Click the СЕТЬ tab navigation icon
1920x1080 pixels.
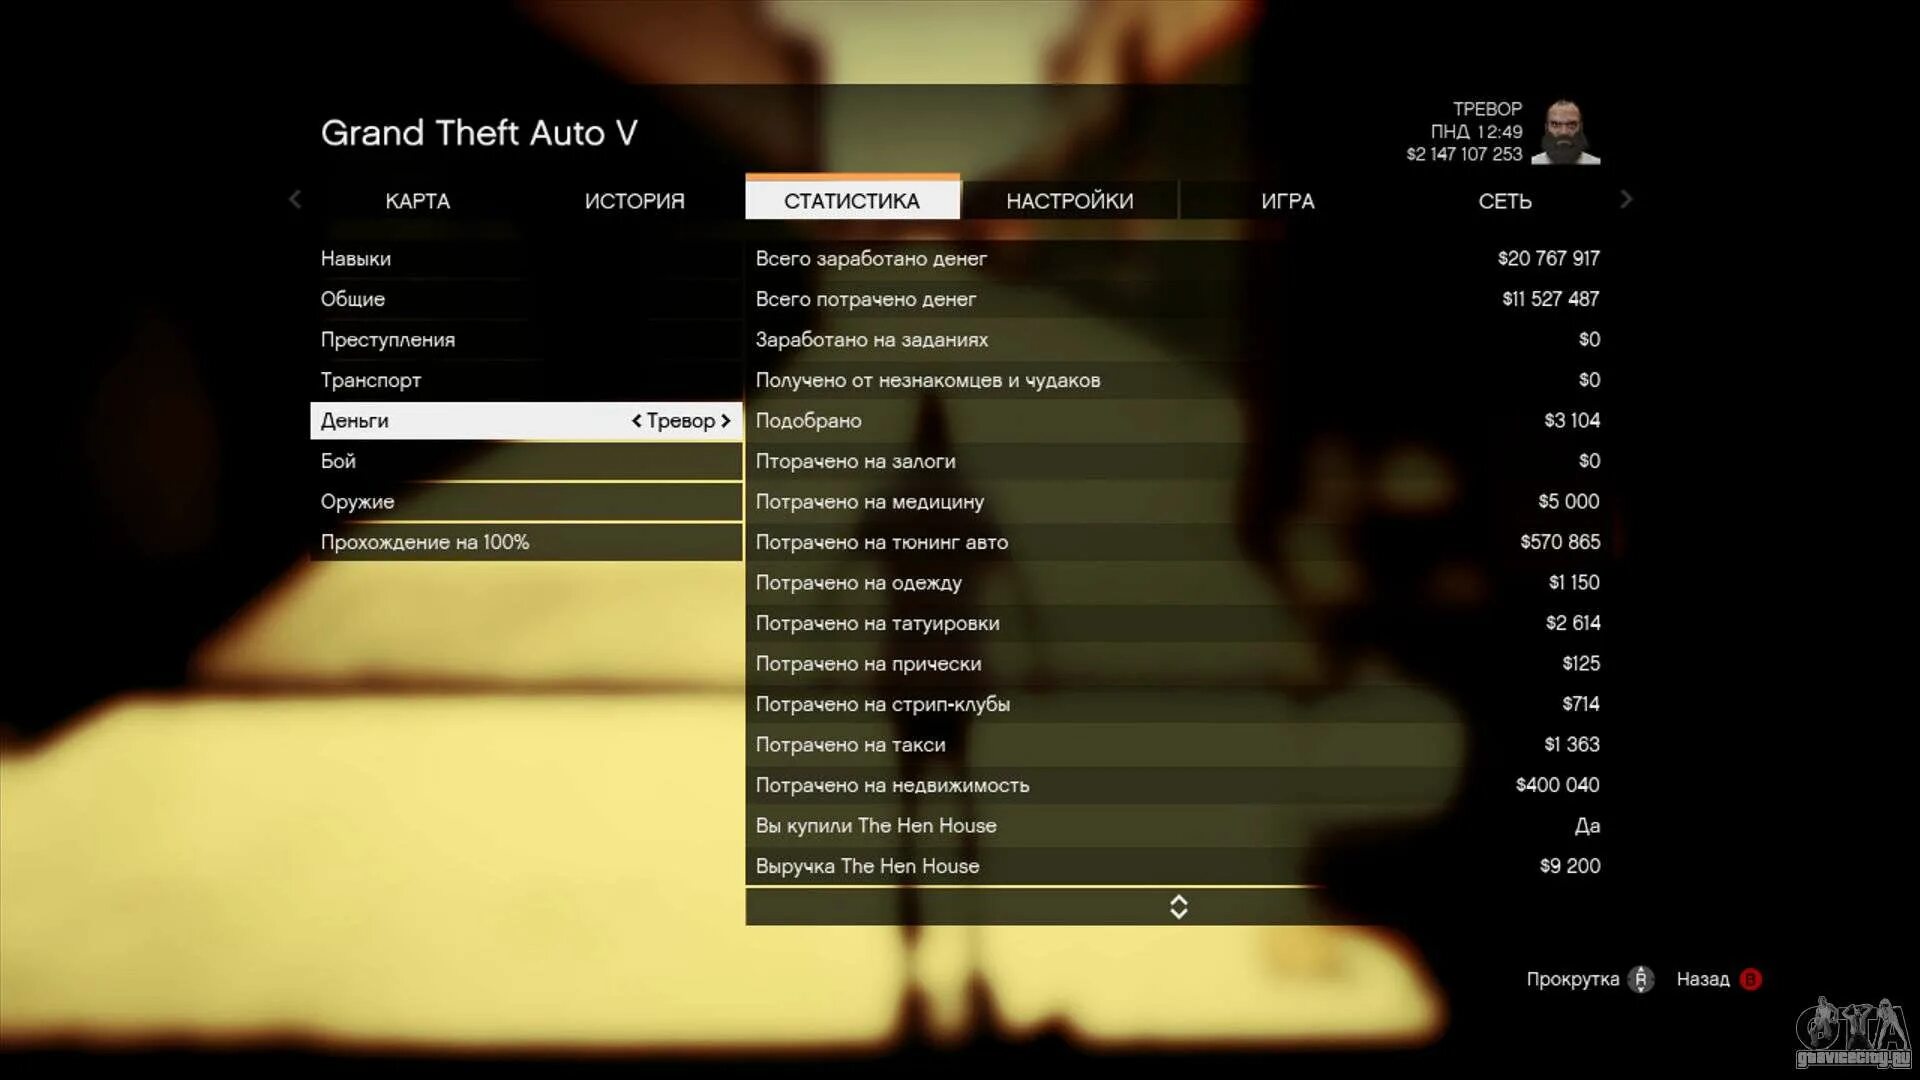pos(1505,199)
